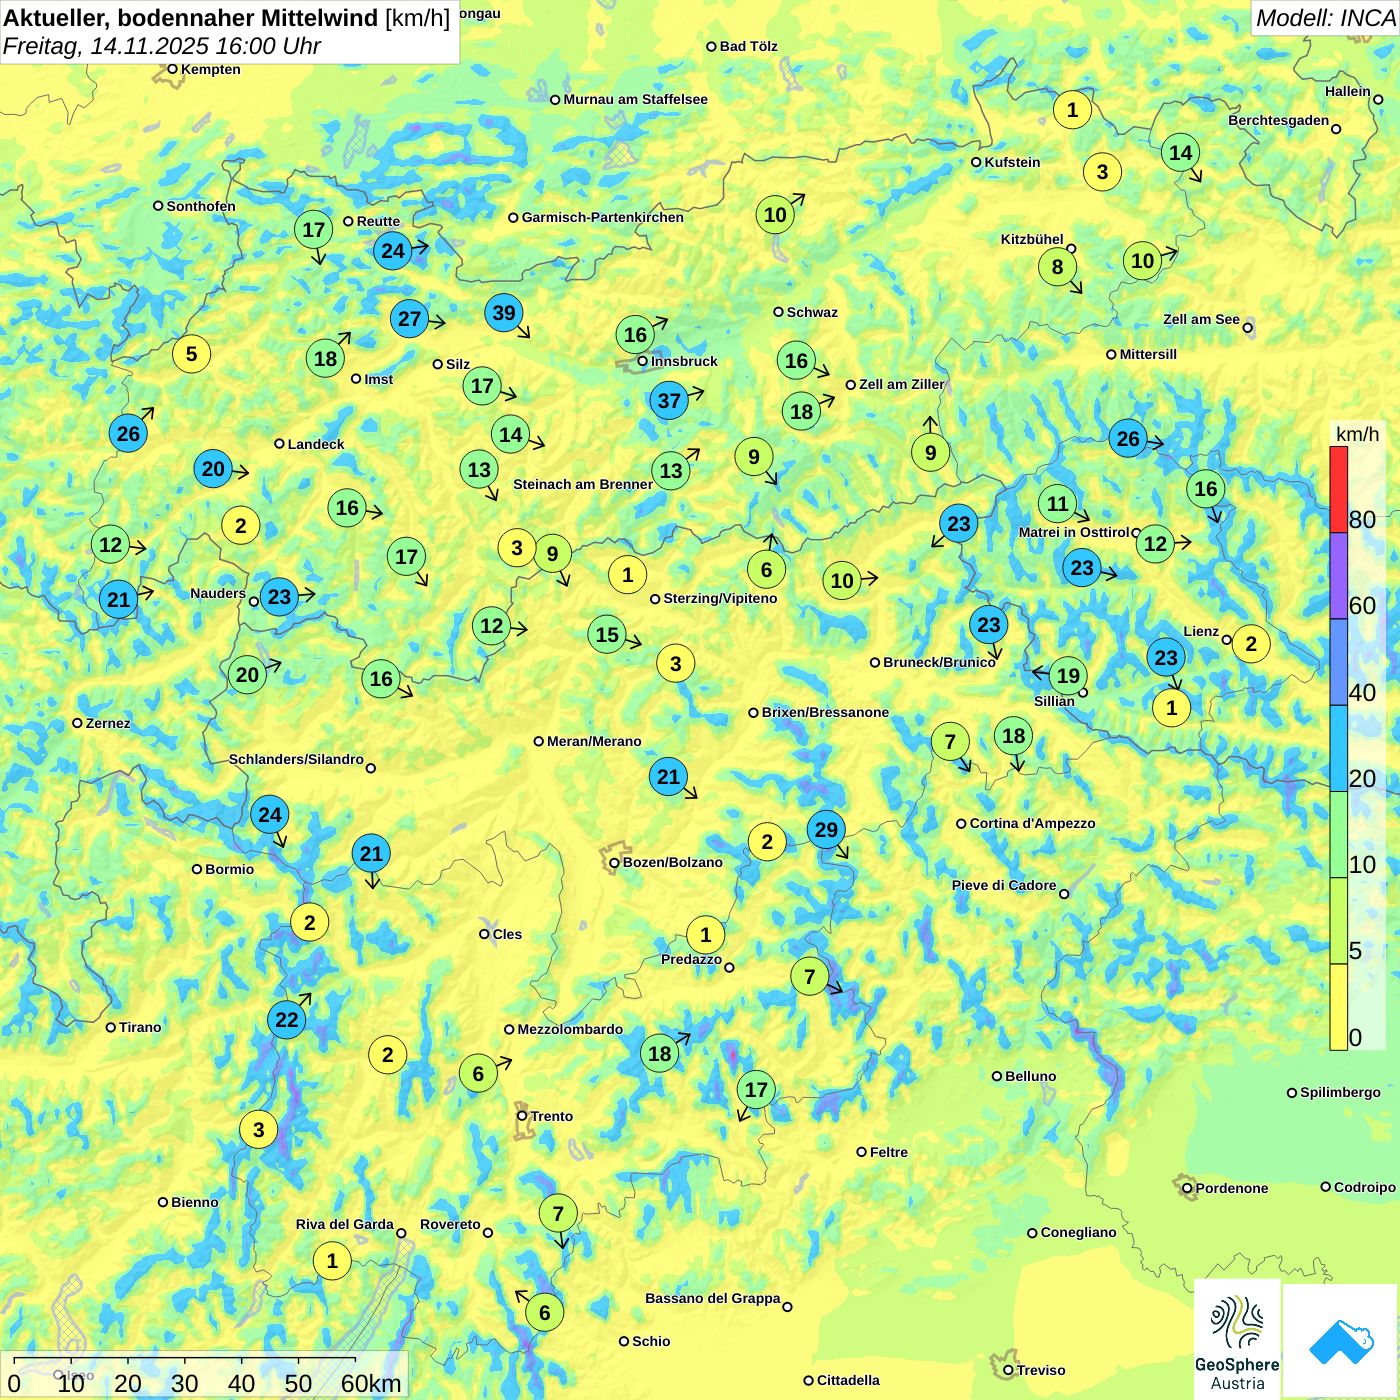Select the 18 km/h marker left of Zell am Ziller
Image resolution: width=1400 pixels, height=1400 pixels.
point(801,411)
